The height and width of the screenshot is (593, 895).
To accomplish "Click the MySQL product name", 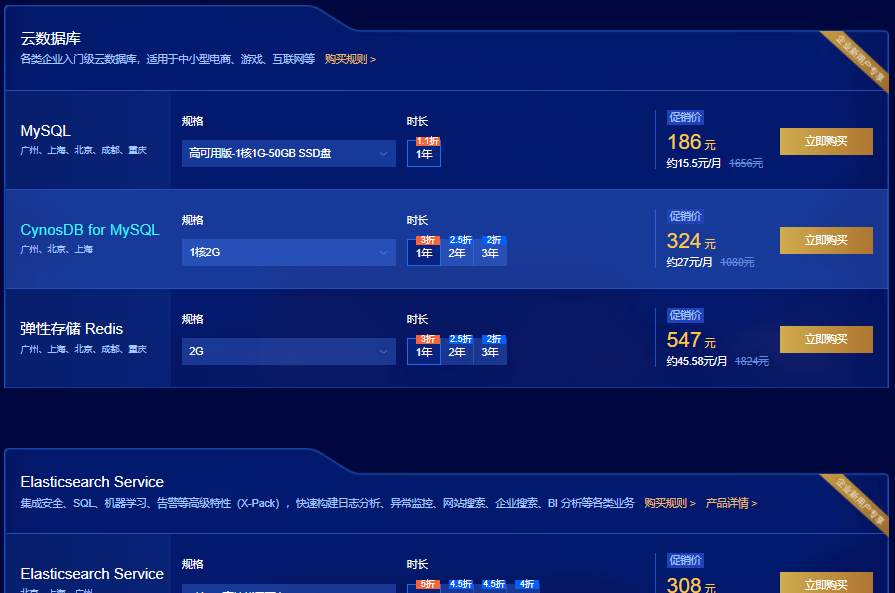I will click(46, 131).
